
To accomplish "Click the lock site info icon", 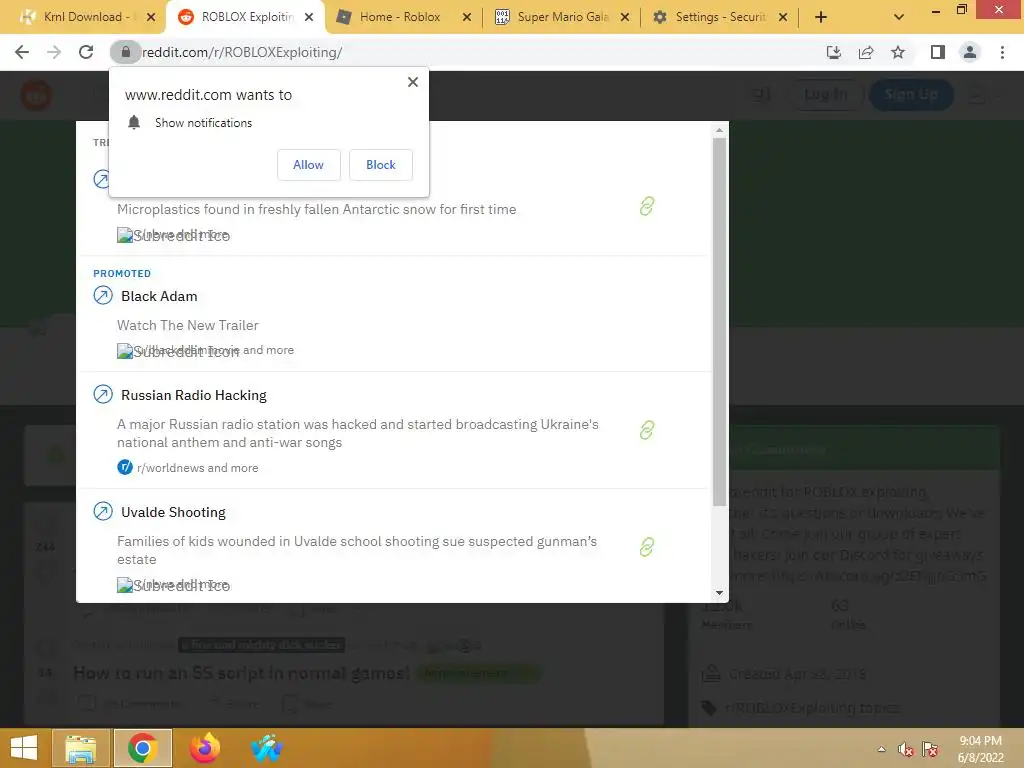I will (125, 52).
